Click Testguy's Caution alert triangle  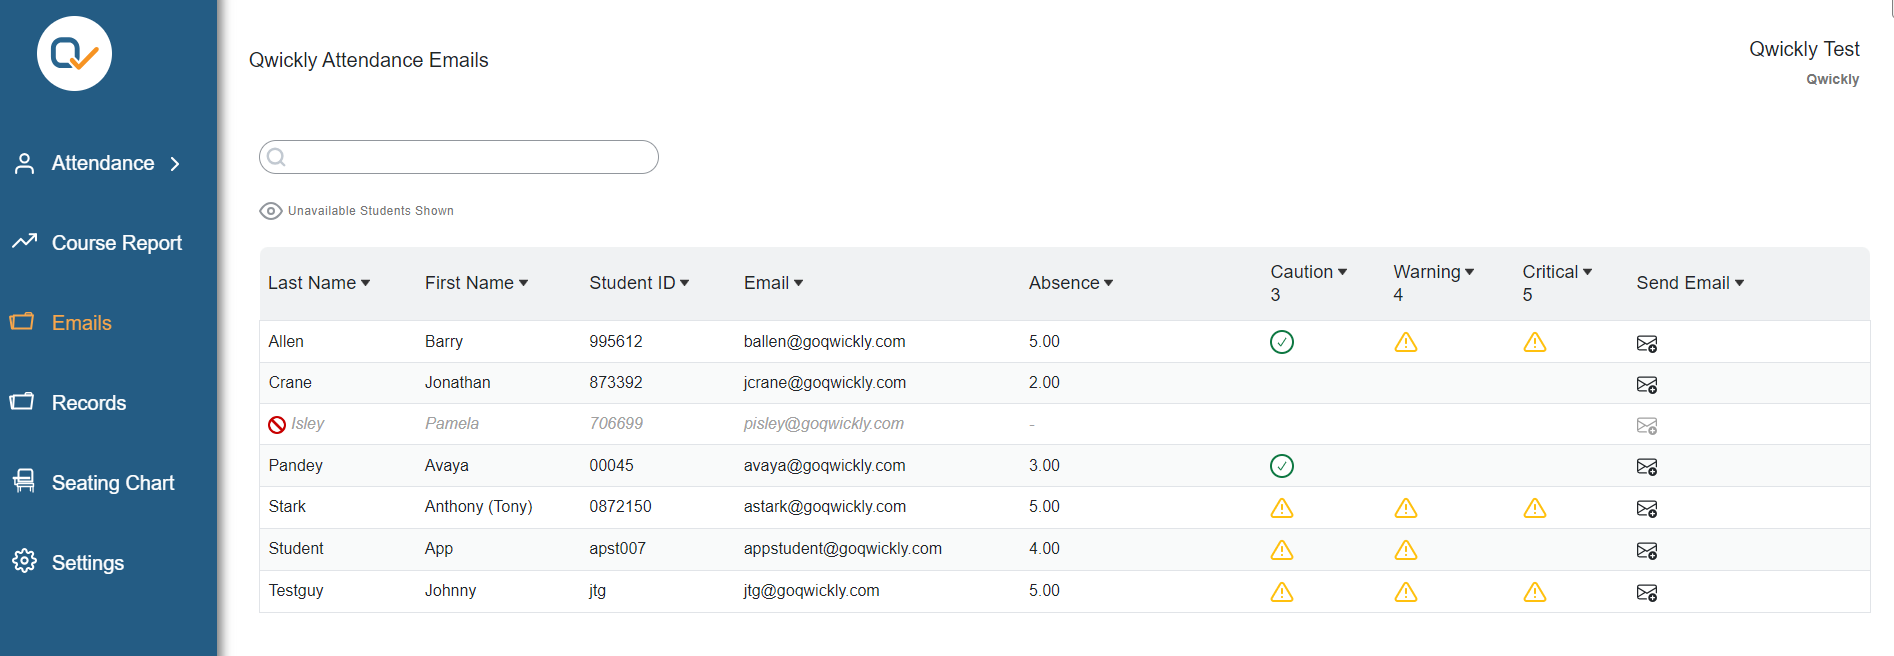click(x=1282, y=592)
